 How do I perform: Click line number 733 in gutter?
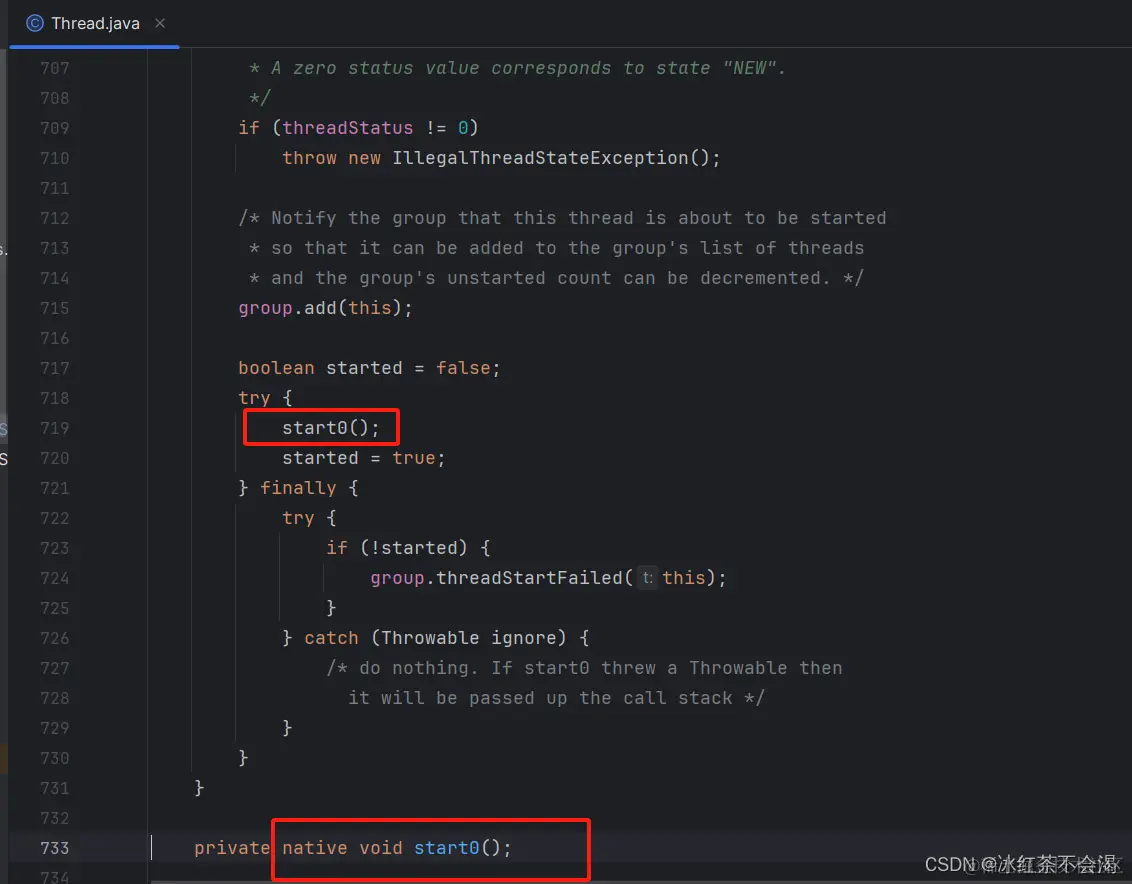(x=55, y=848)
